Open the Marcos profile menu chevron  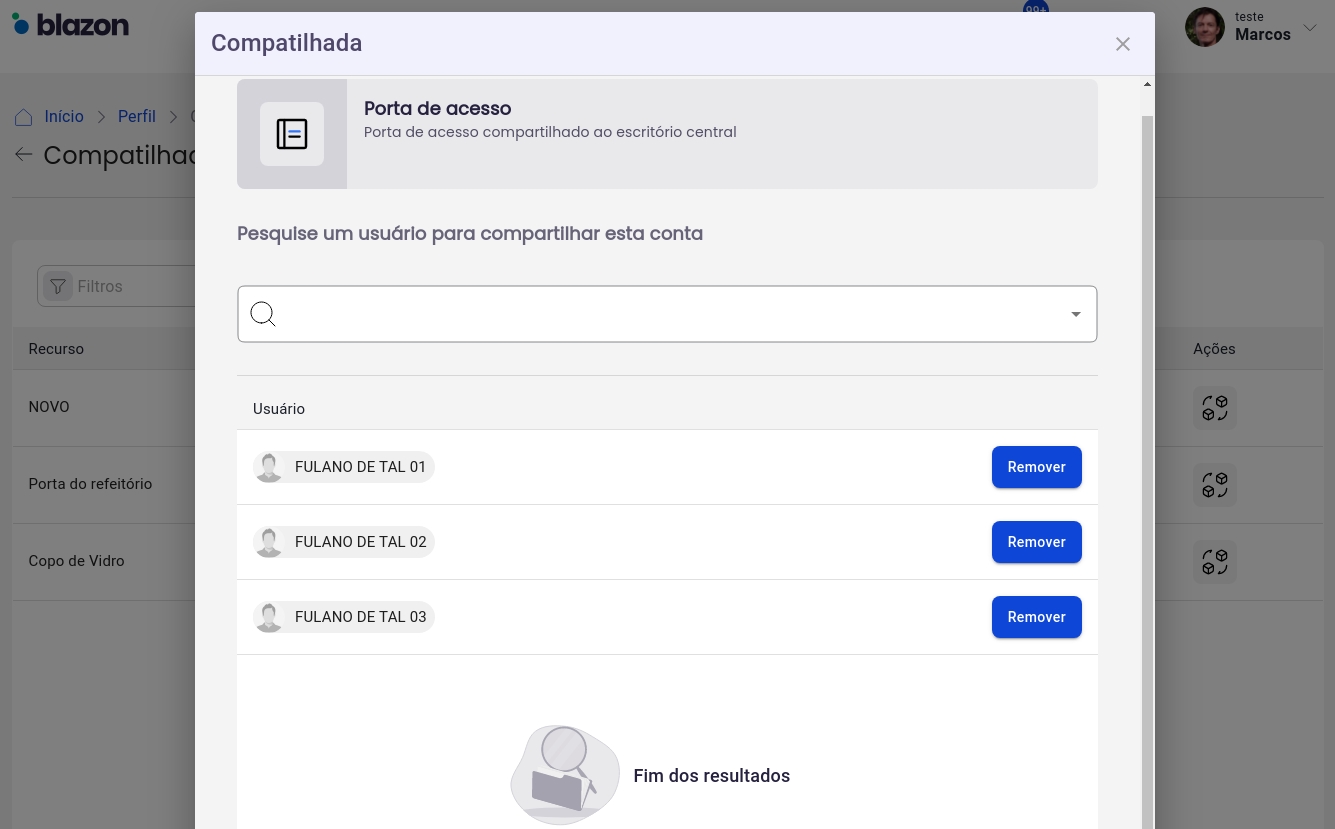[x=1310, y=27]
